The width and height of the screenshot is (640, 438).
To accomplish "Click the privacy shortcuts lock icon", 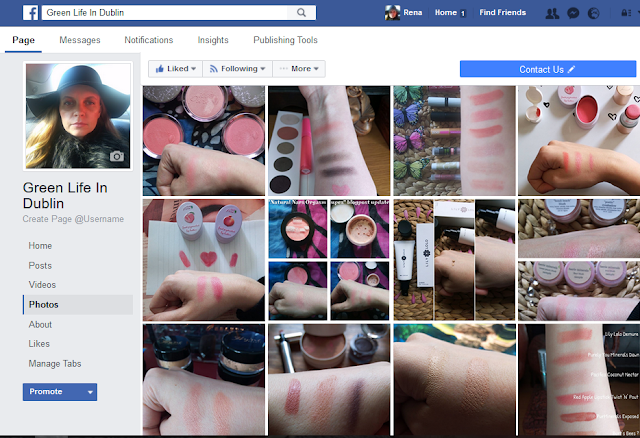I will (x=626, y=13).
